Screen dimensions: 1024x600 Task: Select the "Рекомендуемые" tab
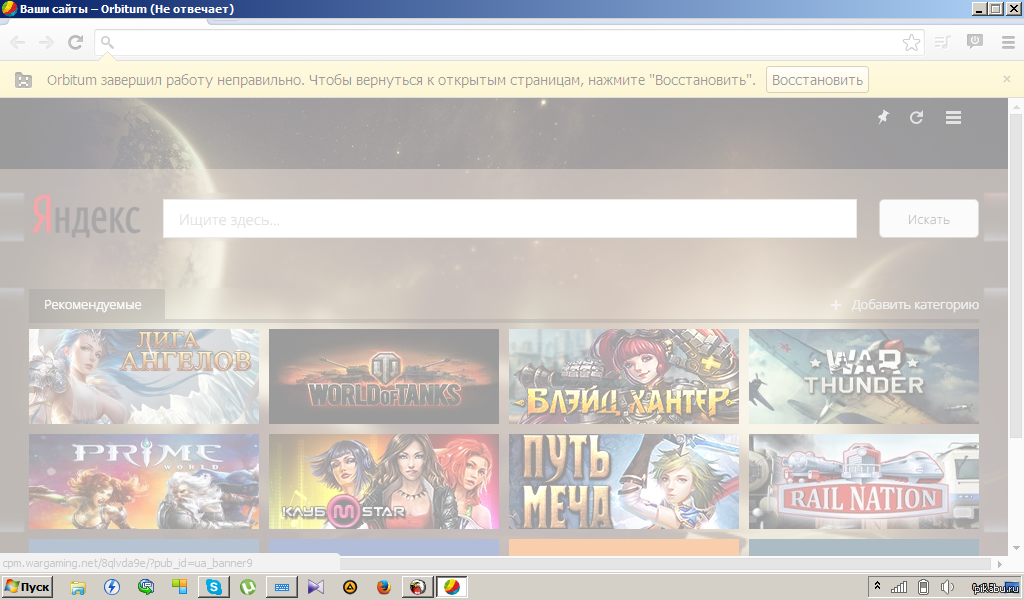point(93,304)
